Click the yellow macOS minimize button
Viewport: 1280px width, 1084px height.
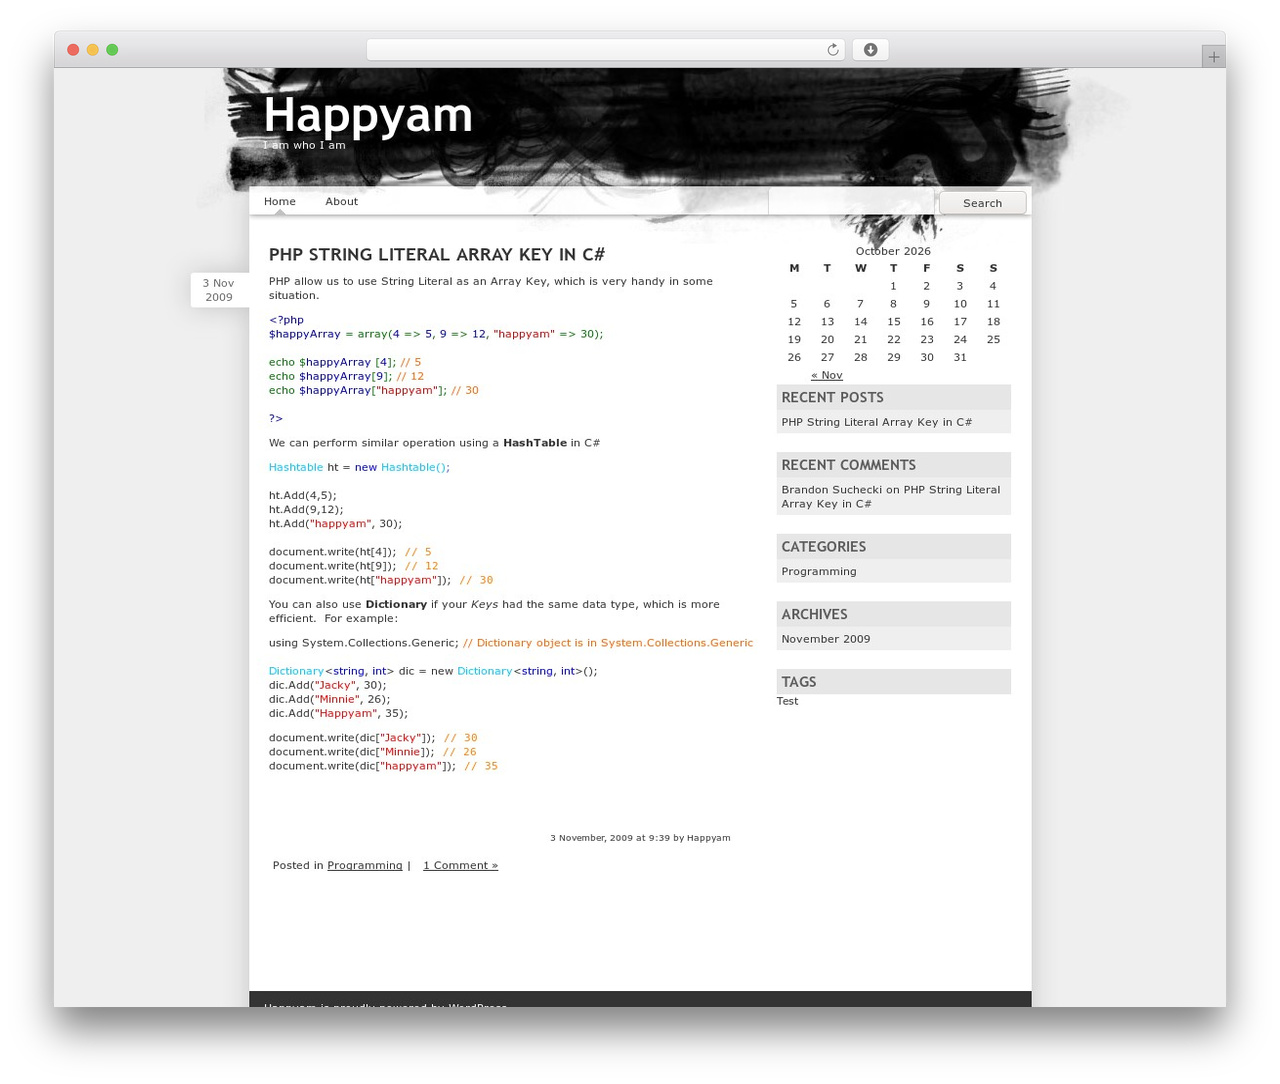click(x=93, y=50)
